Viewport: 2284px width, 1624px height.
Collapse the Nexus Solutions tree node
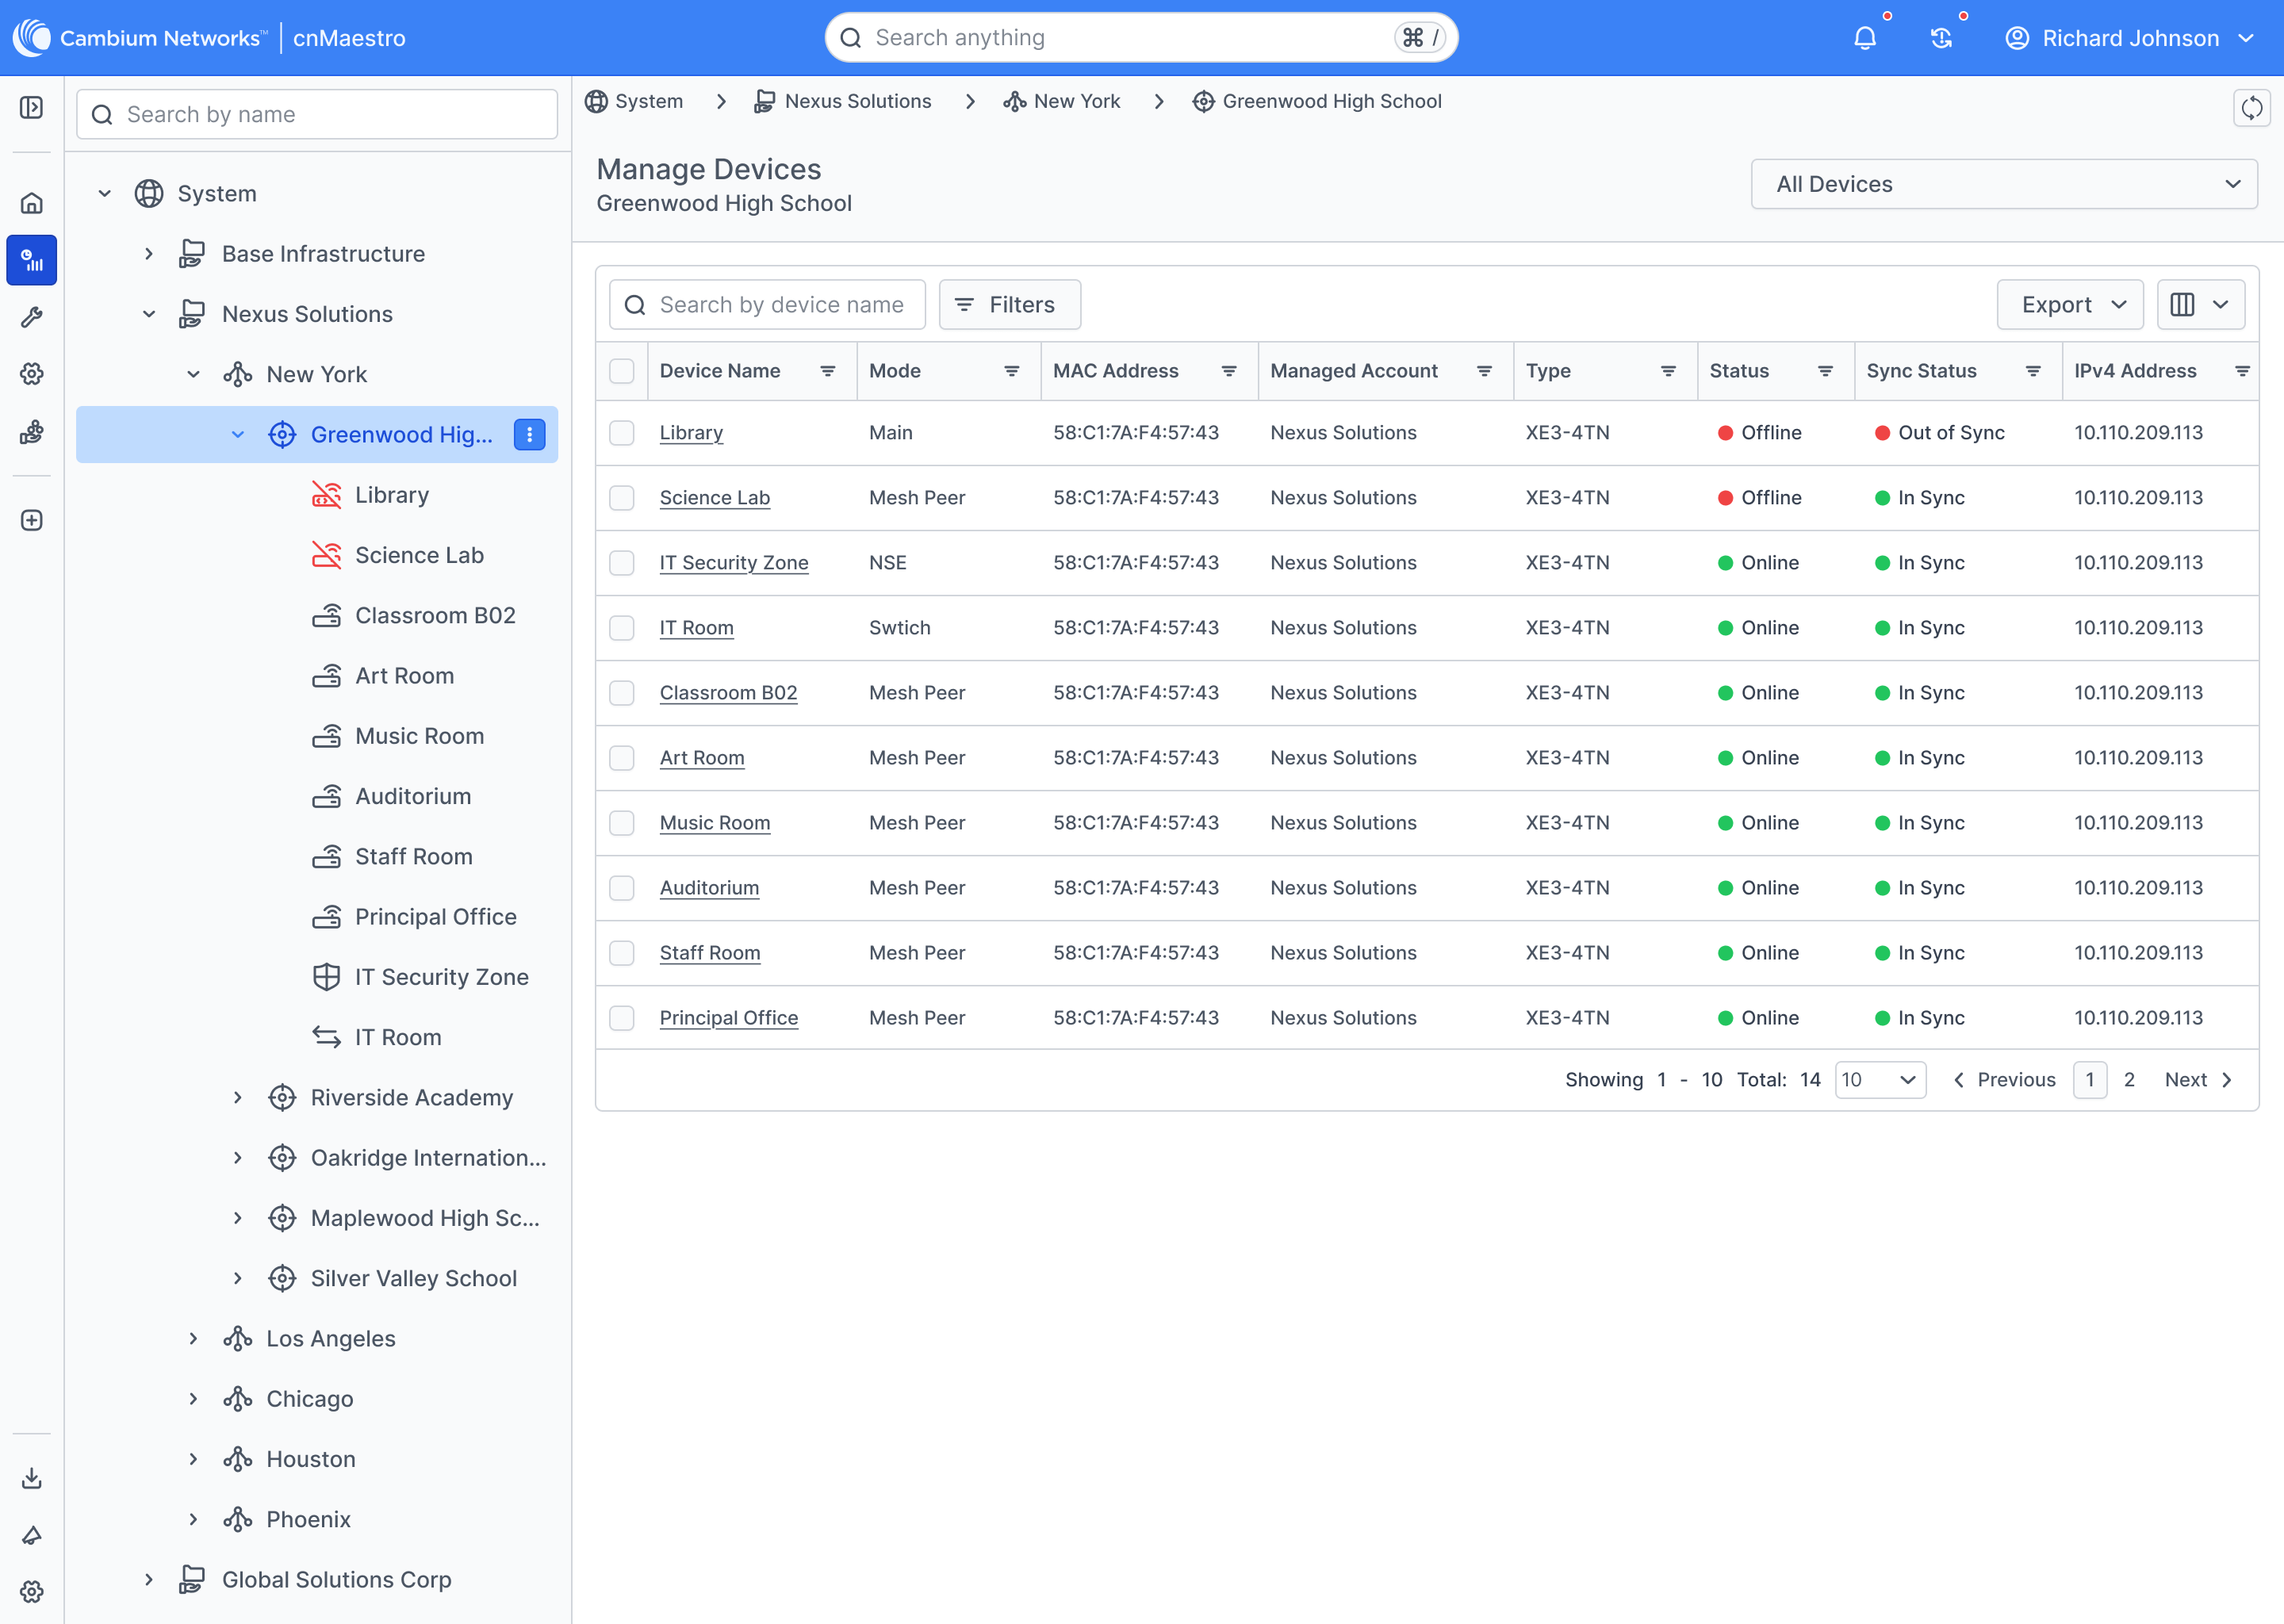point(149,314)
